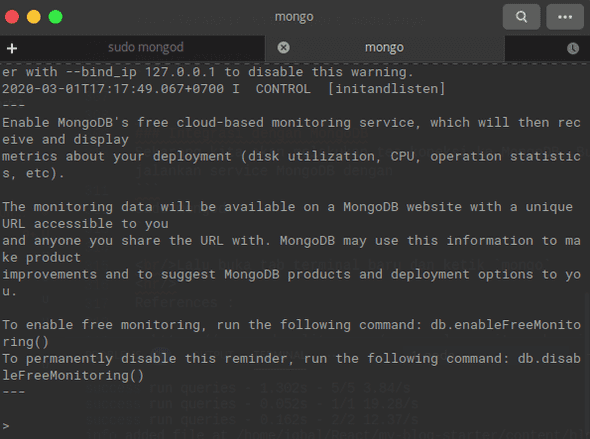Maximize the window with the green button
This screenshot has height=439, width=590.
click(x=56, y=17)
